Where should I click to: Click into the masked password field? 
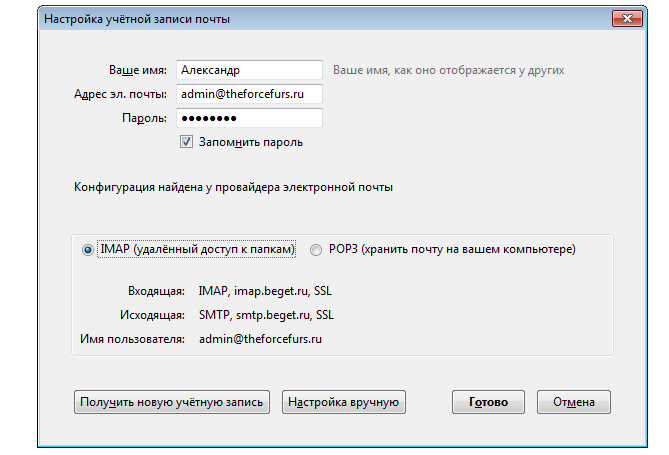click(x=249, y=118)
